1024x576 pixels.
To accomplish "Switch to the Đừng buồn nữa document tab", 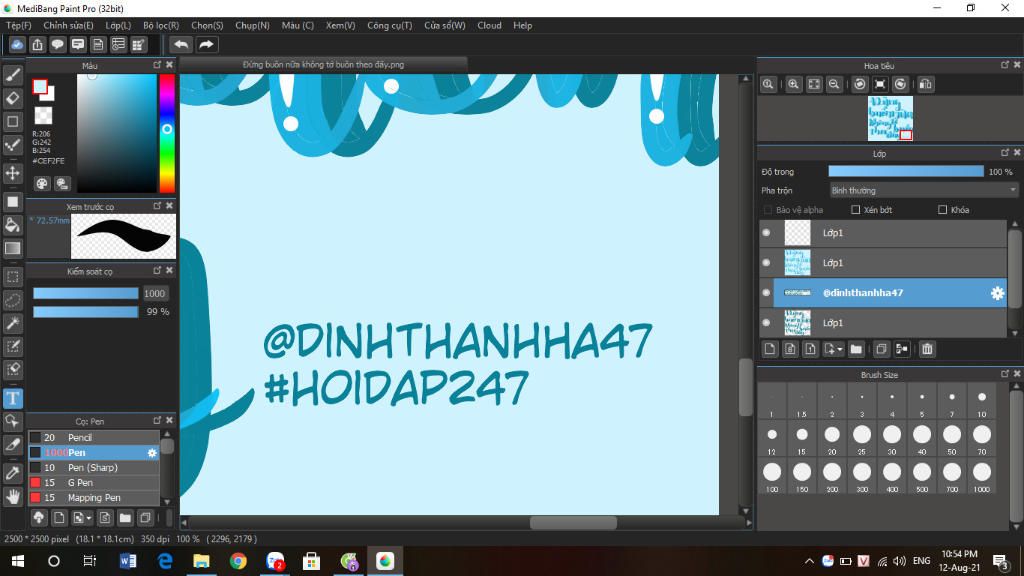I will point(323,65).
